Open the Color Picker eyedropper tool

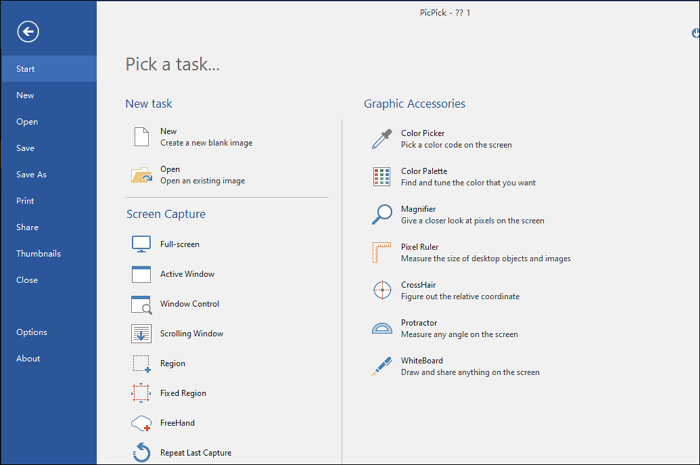[381, 139]
